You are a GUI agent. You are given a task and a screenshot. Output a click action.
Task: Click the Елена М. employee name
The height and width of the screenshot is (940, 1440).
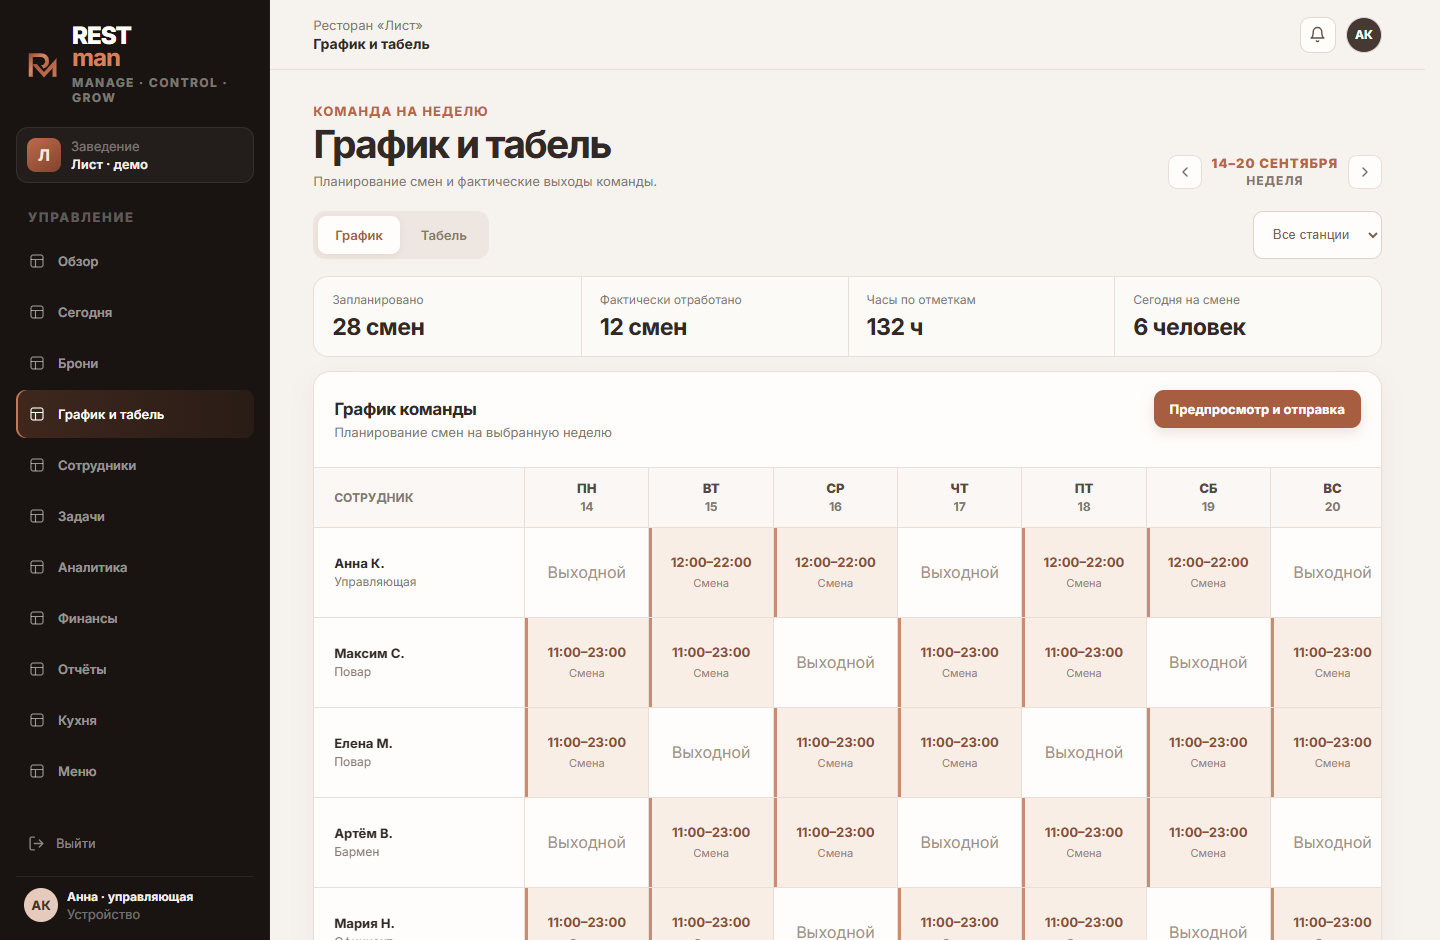click(x=363, y=743)
